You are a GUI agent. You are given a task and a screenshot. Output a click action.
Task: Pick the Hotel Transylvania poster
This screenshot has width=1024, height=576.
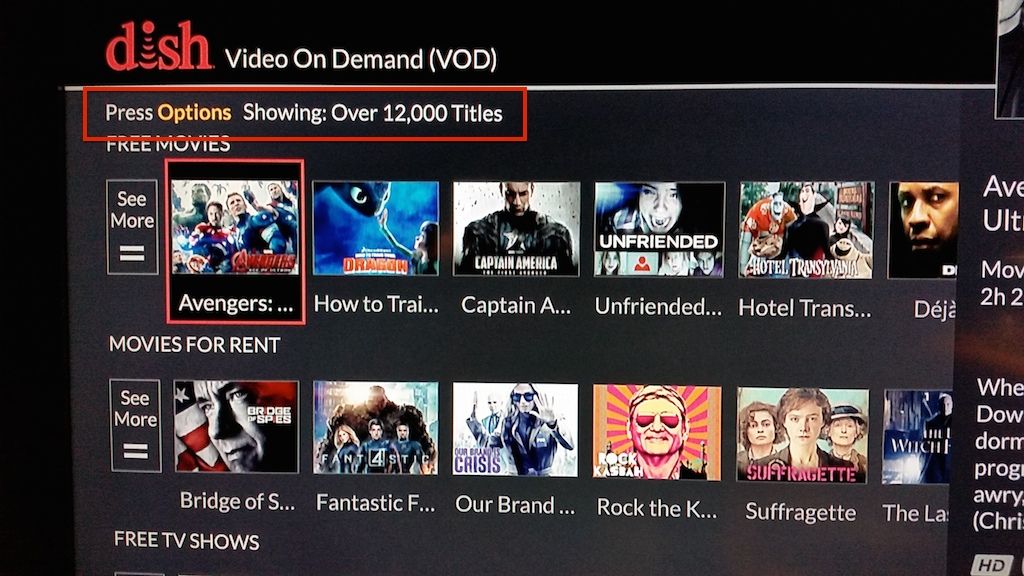pos(806,230)
